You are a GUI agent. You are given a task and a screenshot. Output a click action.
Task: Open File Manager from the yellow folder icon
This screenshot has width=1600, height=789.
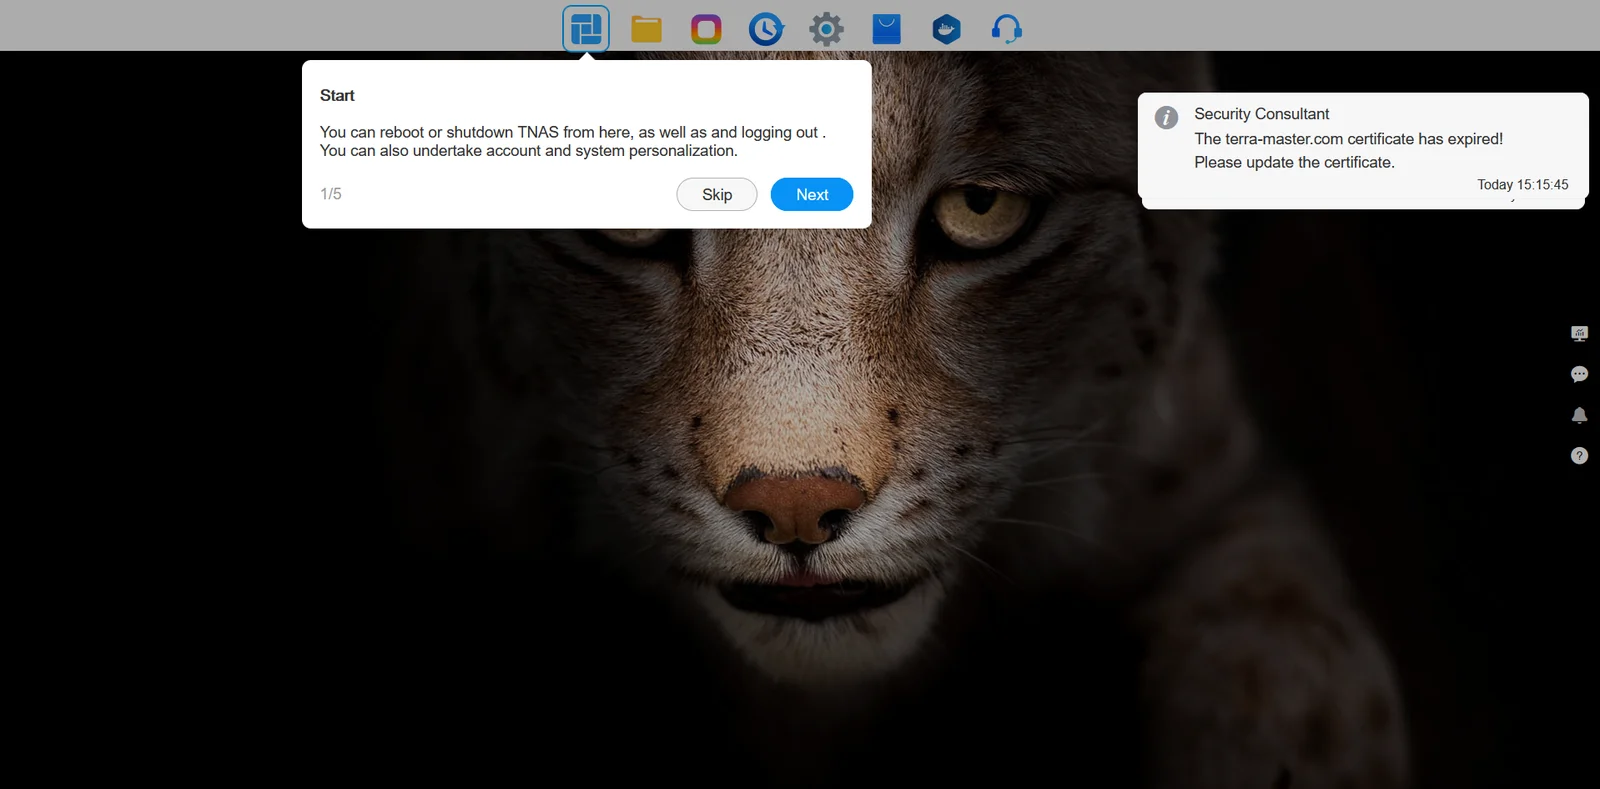coord(646,29)
